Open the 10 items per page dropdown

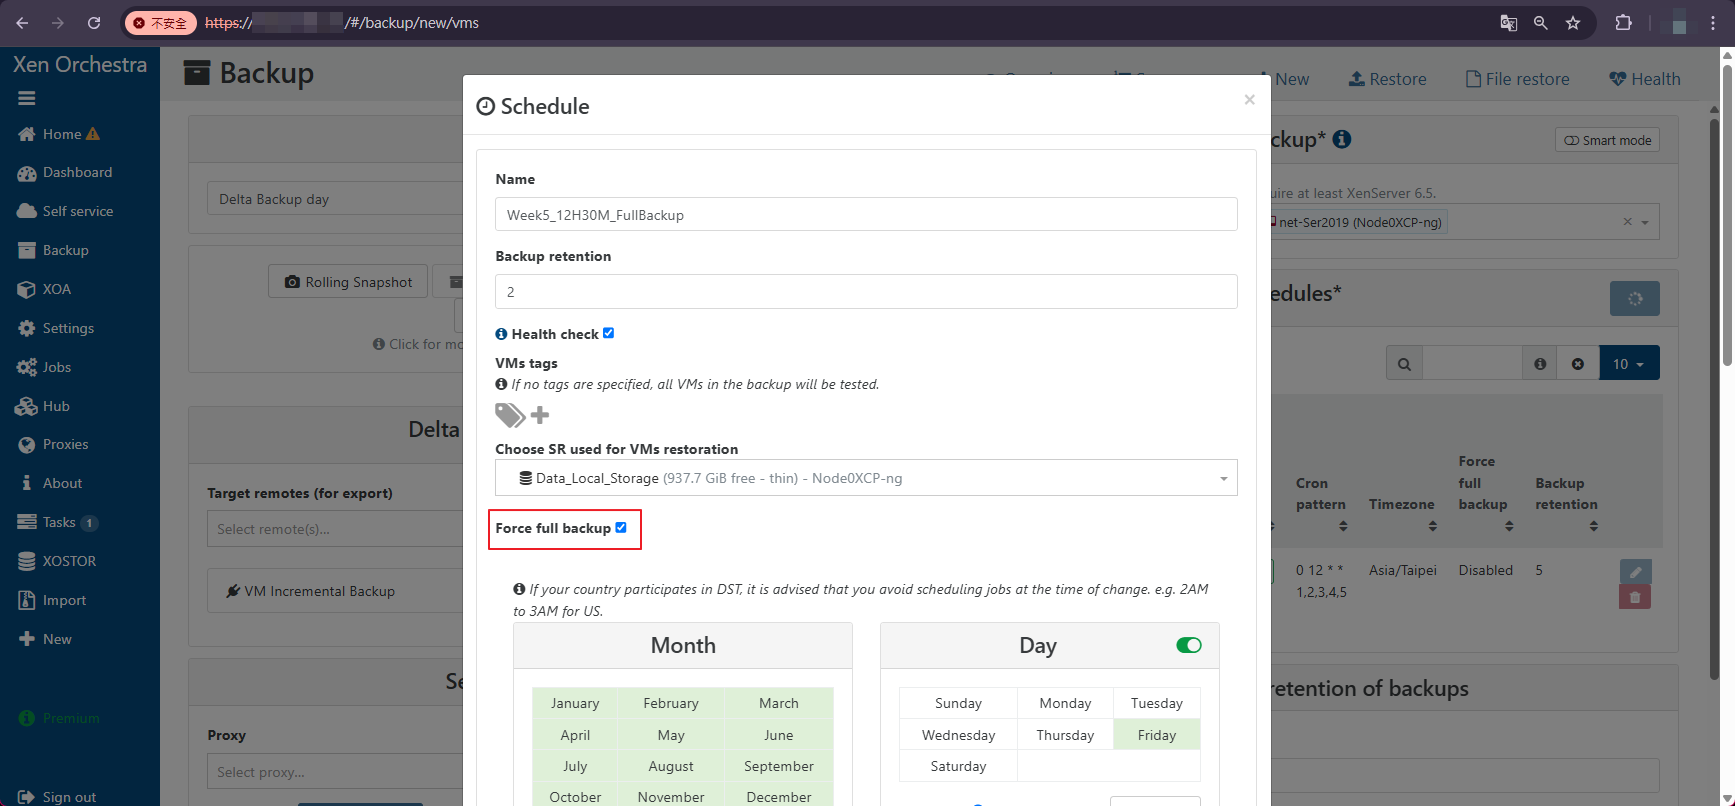(1629, 364)
